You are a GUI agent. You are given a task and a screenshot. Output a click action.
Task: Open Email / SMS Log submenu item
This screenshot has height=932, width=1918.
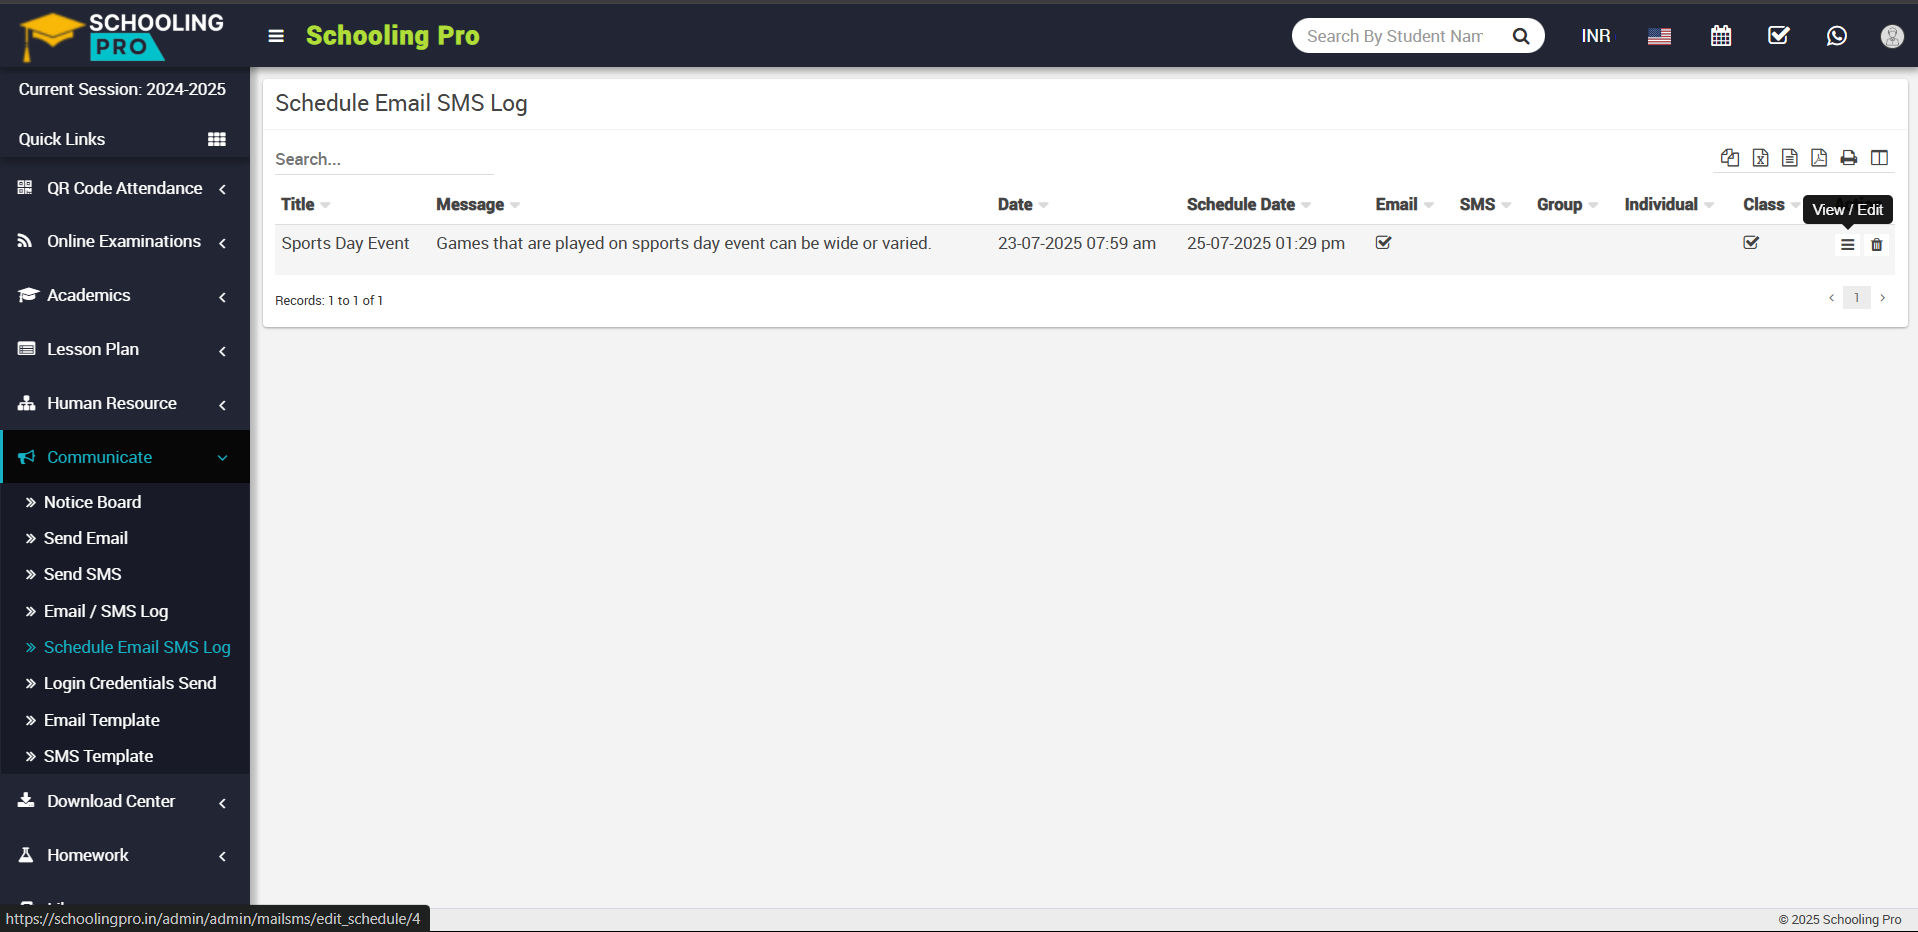tap(106, 611)
